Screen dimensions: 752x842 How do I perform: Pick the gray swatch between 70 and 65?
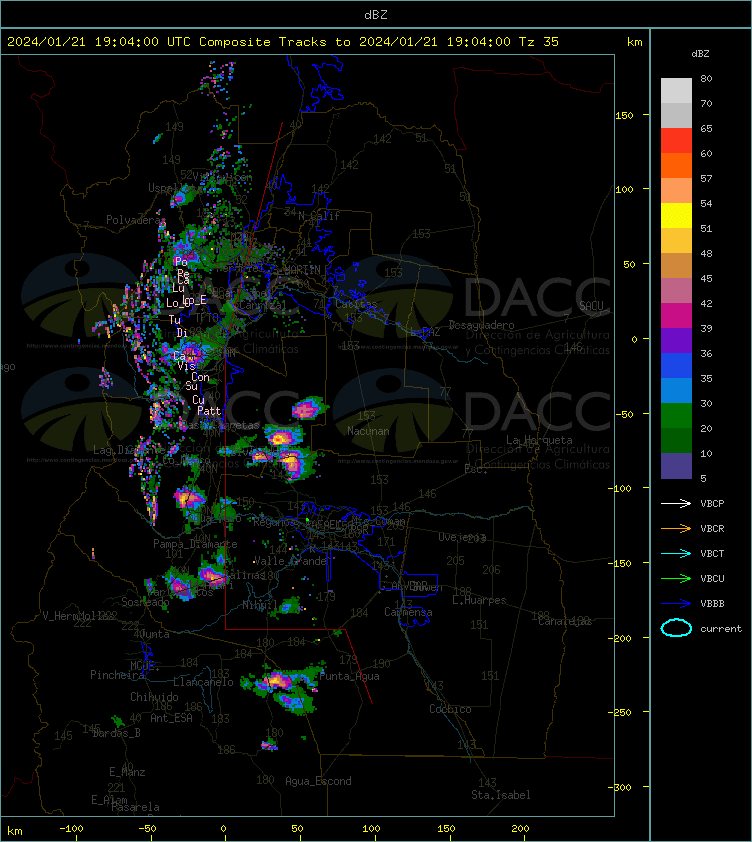[x=676, y=115]
